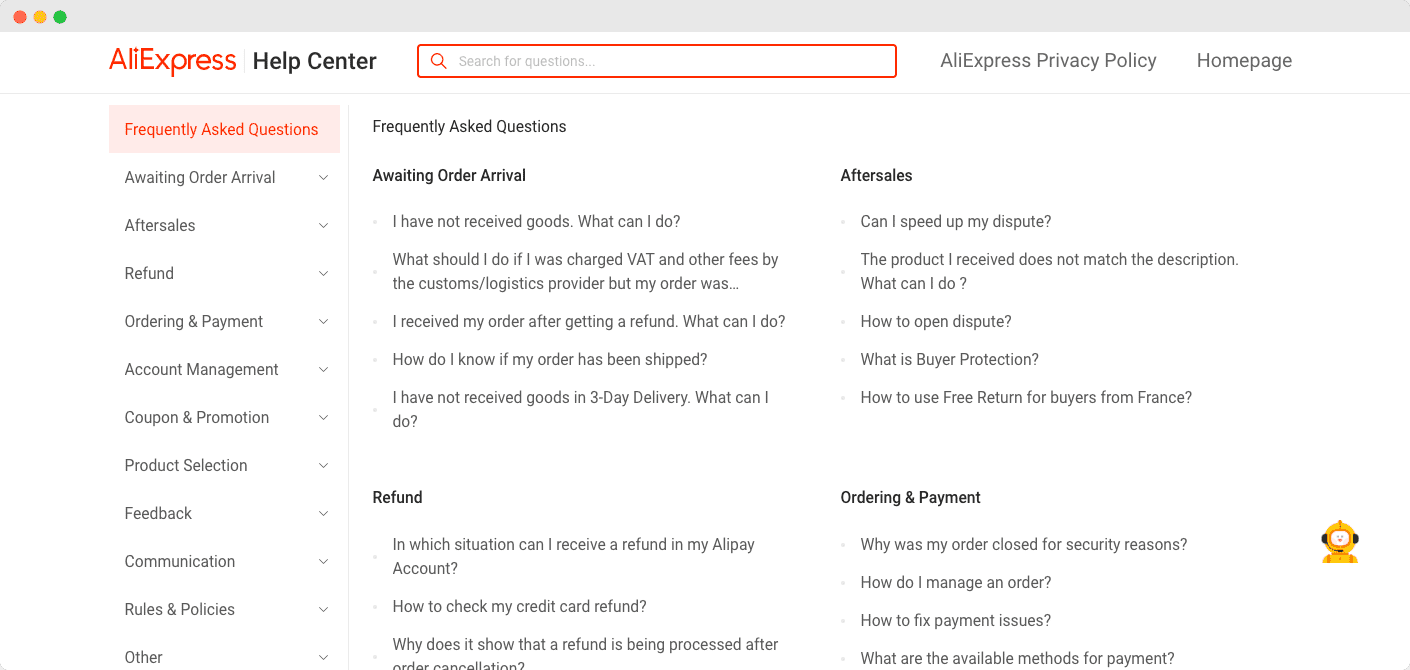
Task: Expand the Account Management section
Action: (323, 369)
